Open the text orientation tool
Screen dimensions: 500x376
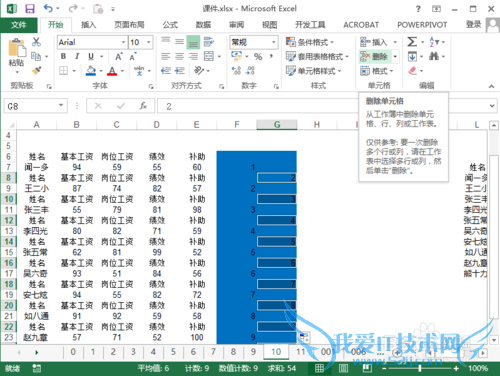(x=199, y=70)
